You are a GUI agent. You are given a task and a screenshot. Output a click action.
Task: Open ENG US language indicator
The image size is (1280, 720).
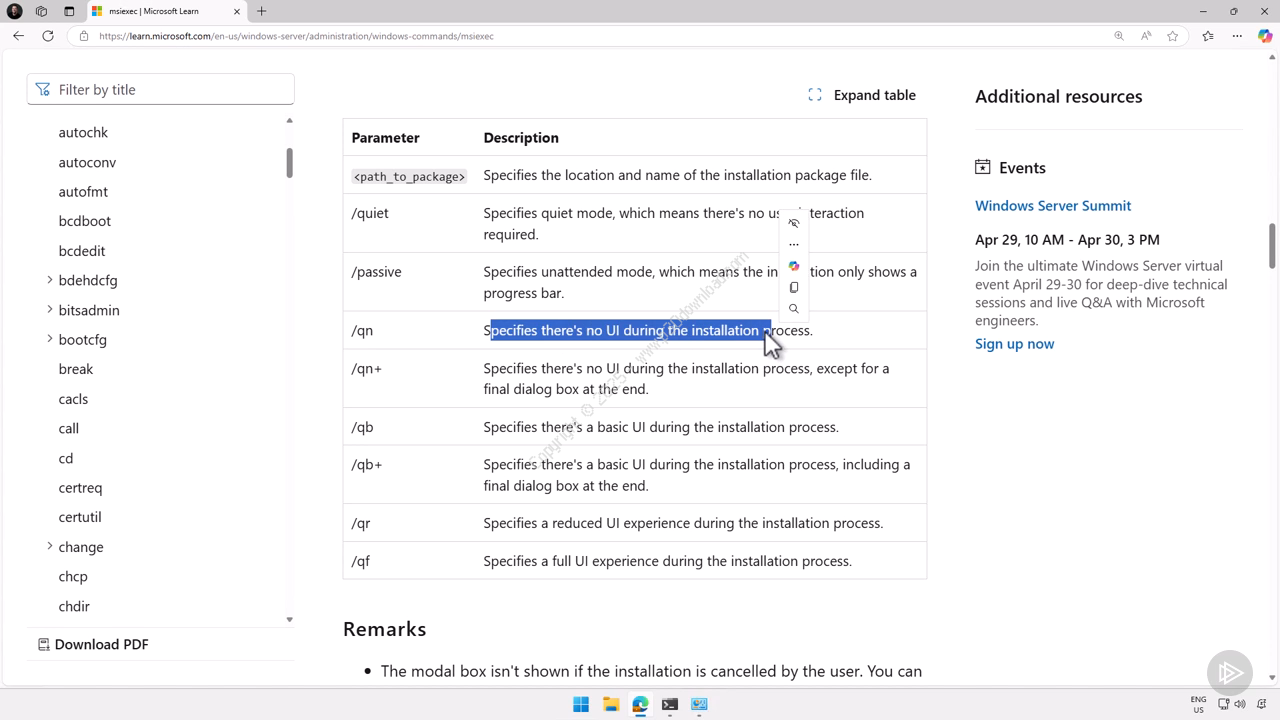pyautogui.click(x=1198, y=704)
